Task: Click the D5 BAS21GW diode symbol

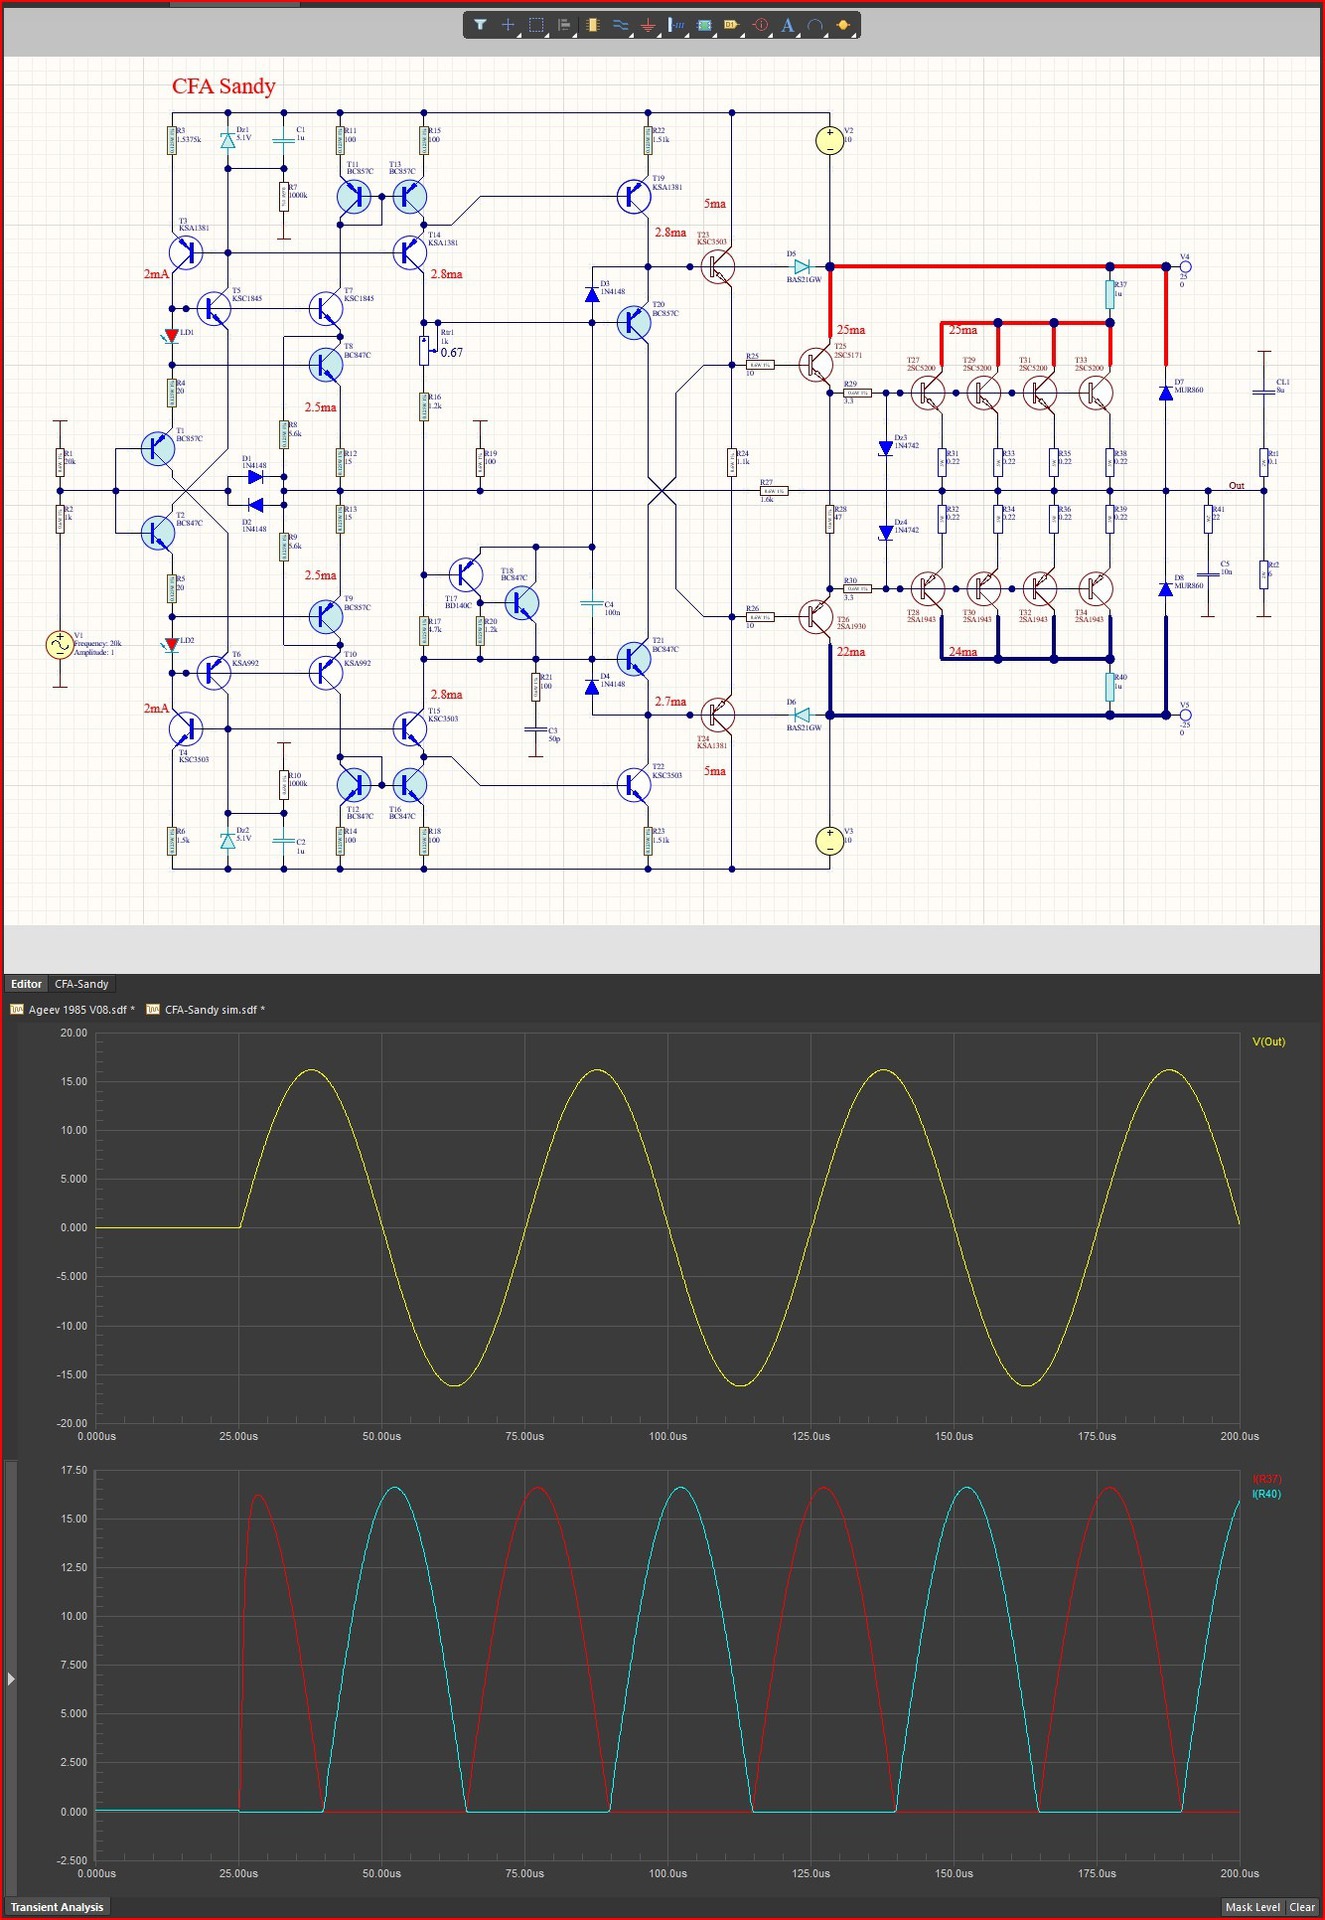Action: point(801,267)
